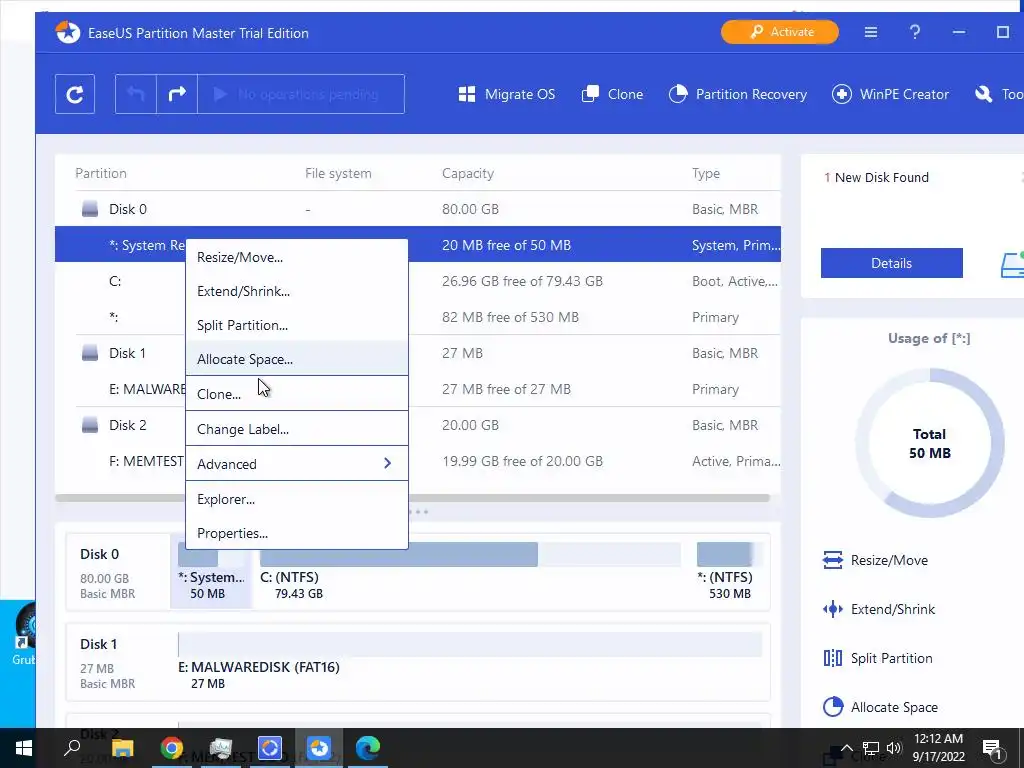Click the help question mark icon

(915, 32)
